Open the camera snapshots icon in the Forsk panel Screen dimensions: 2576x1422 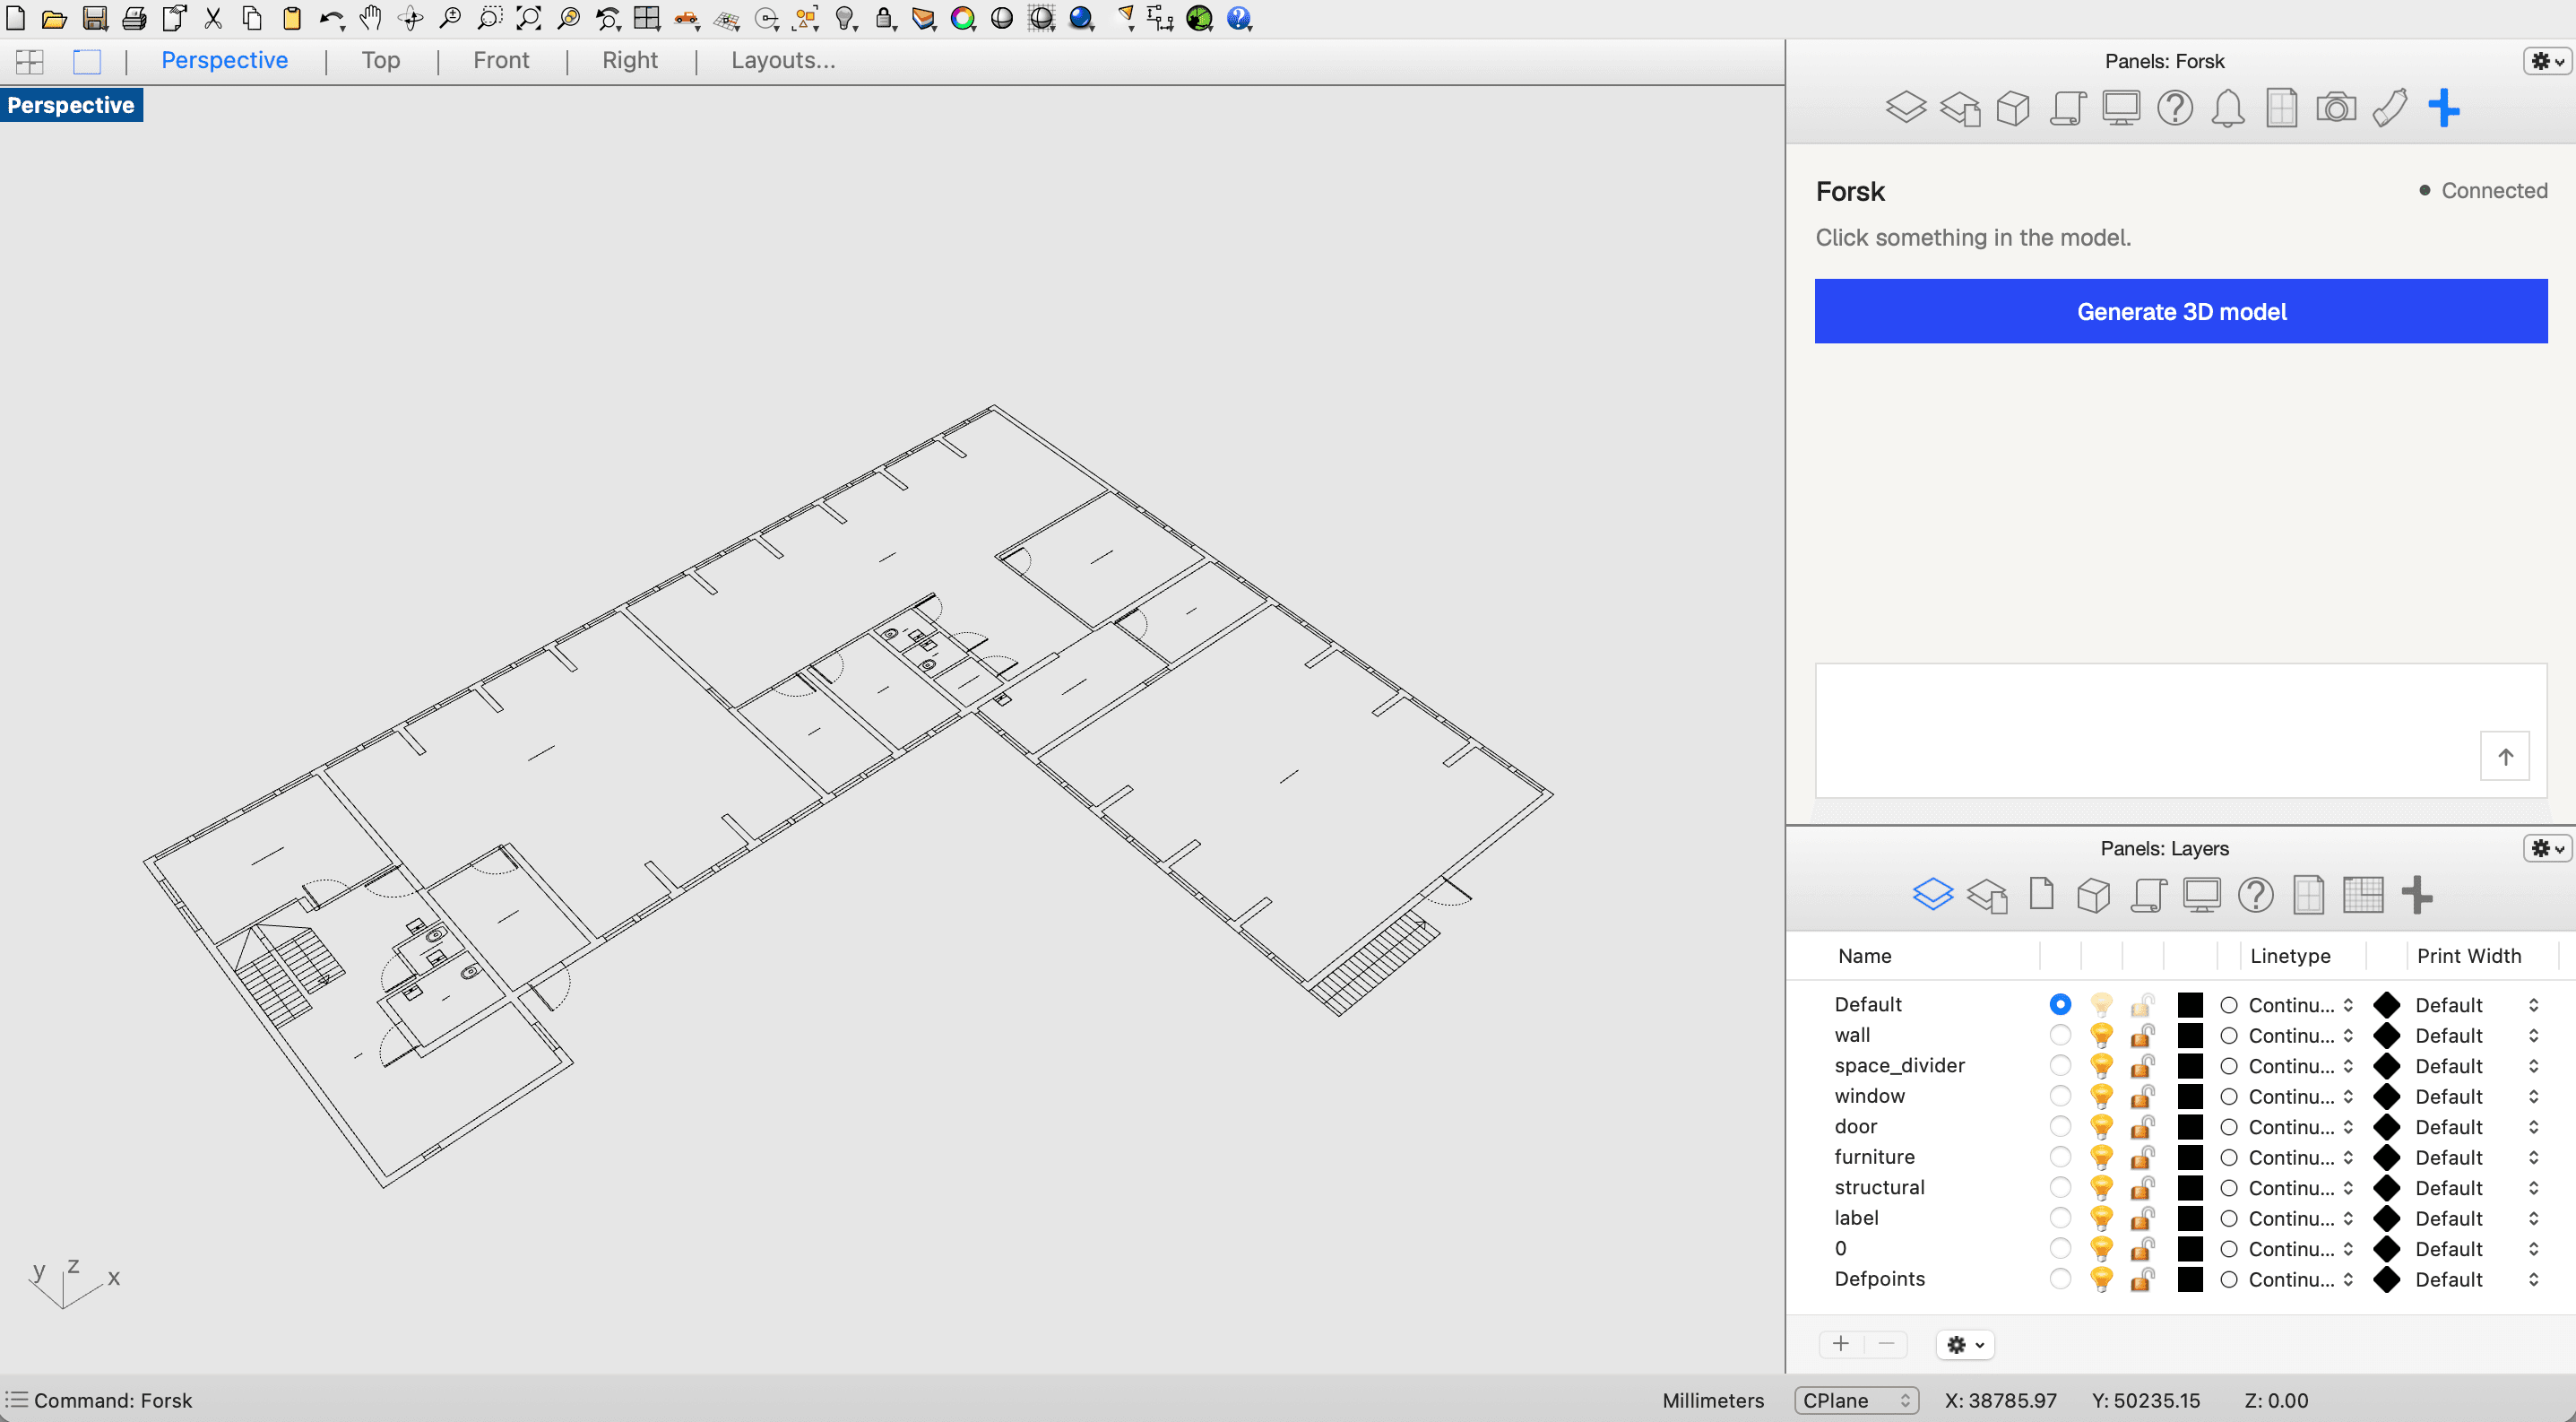(x=2336, y=108)
